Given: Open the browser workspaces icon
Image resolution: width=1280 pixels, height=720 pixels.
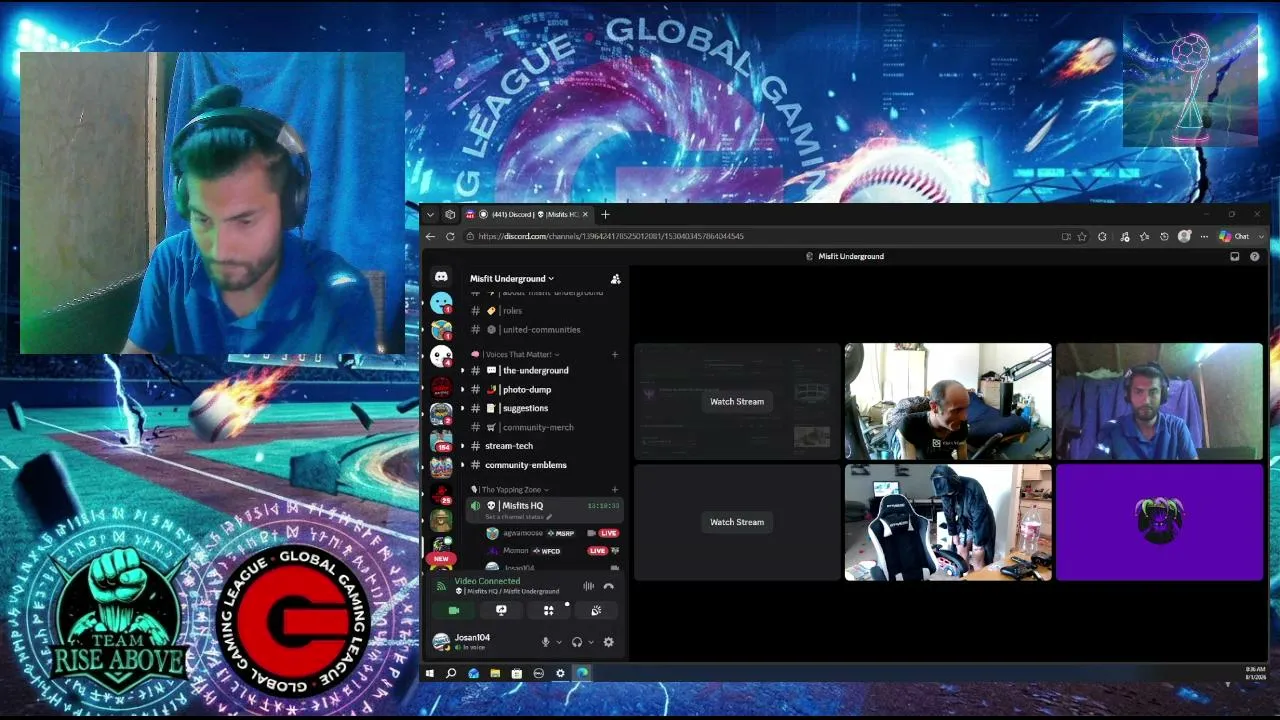Looking at the screenshot, I should (x=450, y=214).
